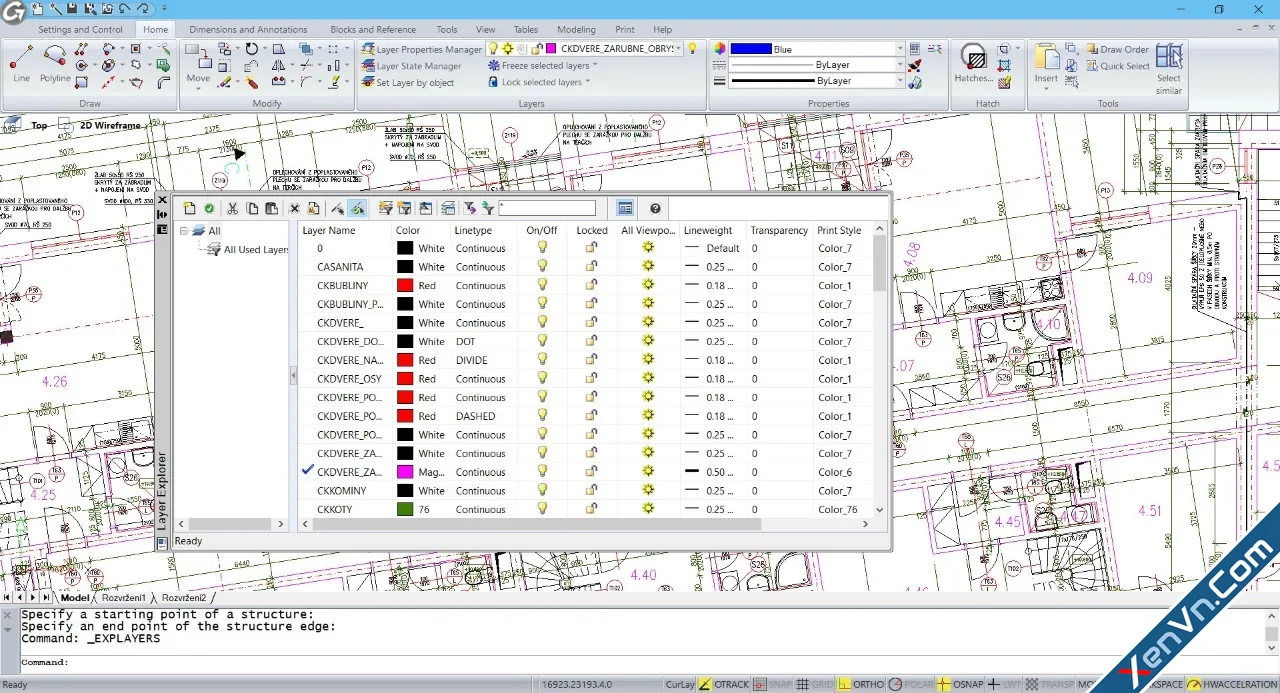Click the settings panel icon in Layer Explorer toolbar
This screenshot has height=693, width=1280.
click(x=625, y=208)
